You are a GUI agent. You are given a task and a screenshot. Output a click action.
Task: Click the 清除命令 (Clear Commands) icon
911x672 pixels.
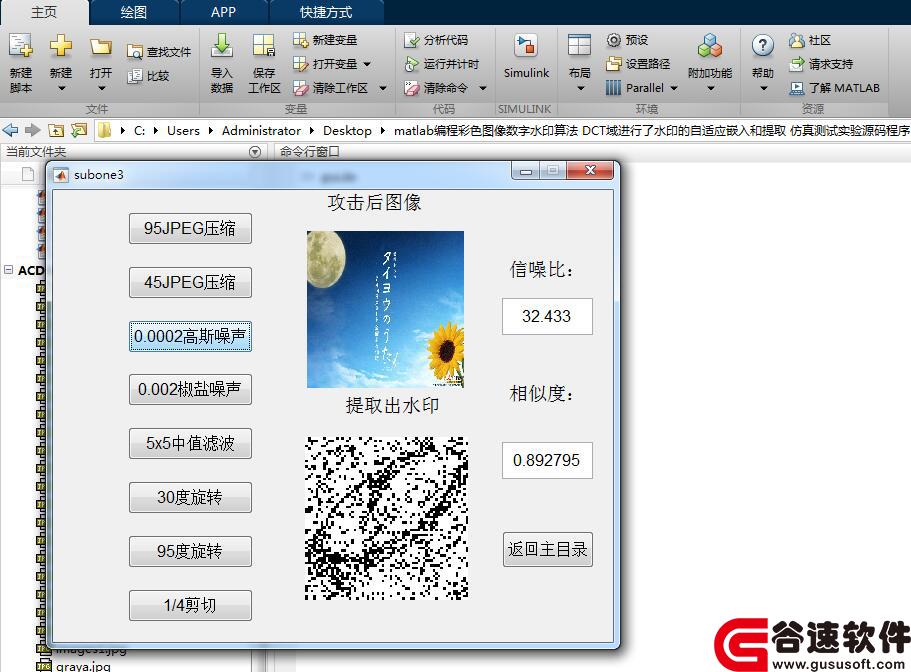tap(411, 88)
